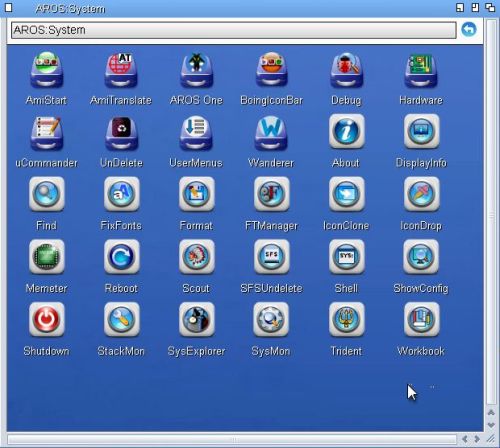
Task: Open the Wanderer drawer icon
Action: [271, 133]
